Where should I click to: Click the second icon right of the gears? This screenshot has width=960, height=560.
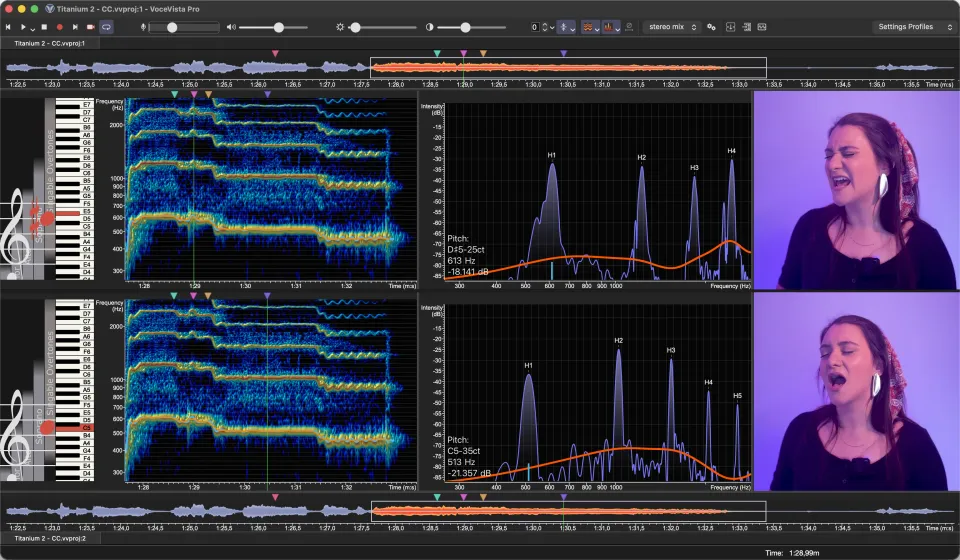pyautogui.click(x=747, y=27)
